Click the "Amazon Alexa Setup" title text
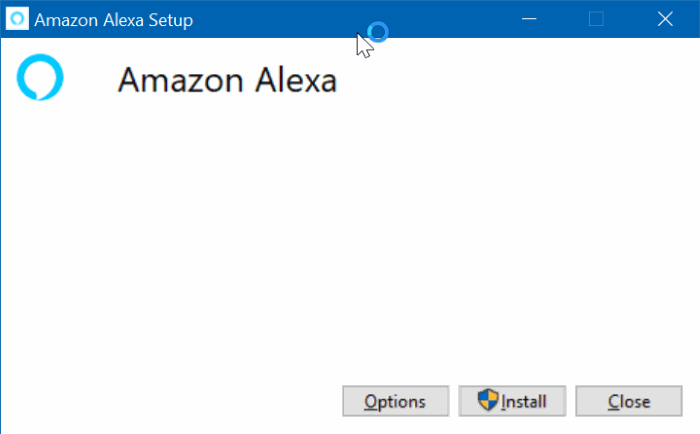 click(x=114, y=20)
